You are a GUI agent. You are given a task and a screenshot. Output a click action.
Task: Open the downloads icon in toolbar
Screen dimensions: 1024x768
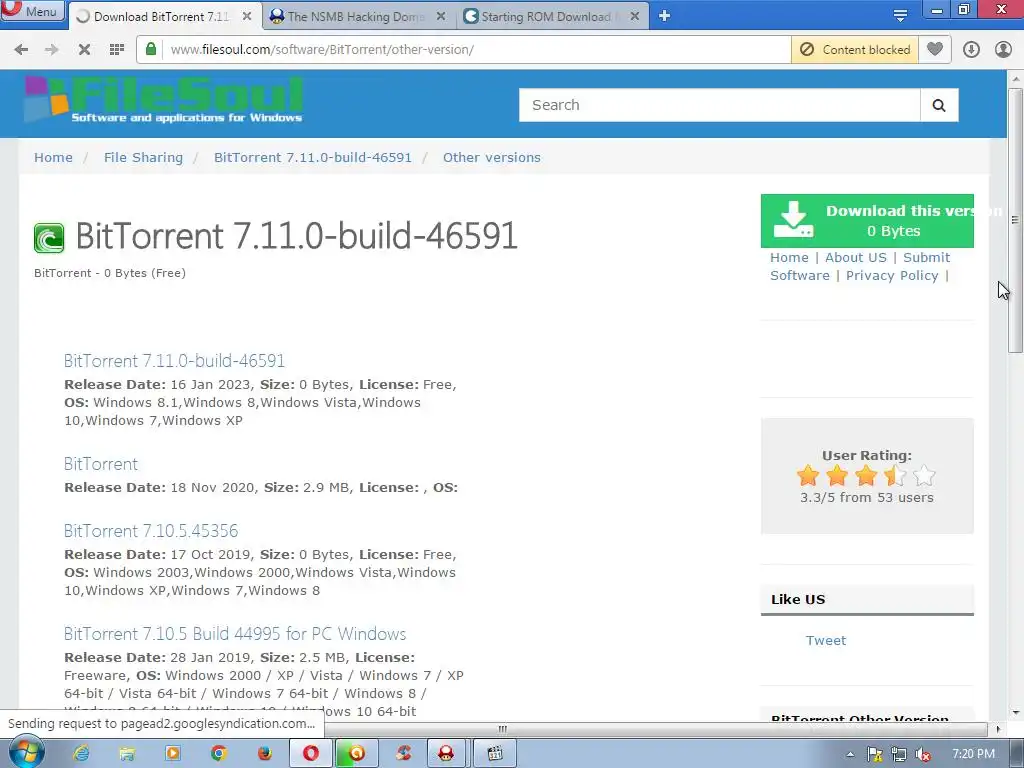click(971, 50)
